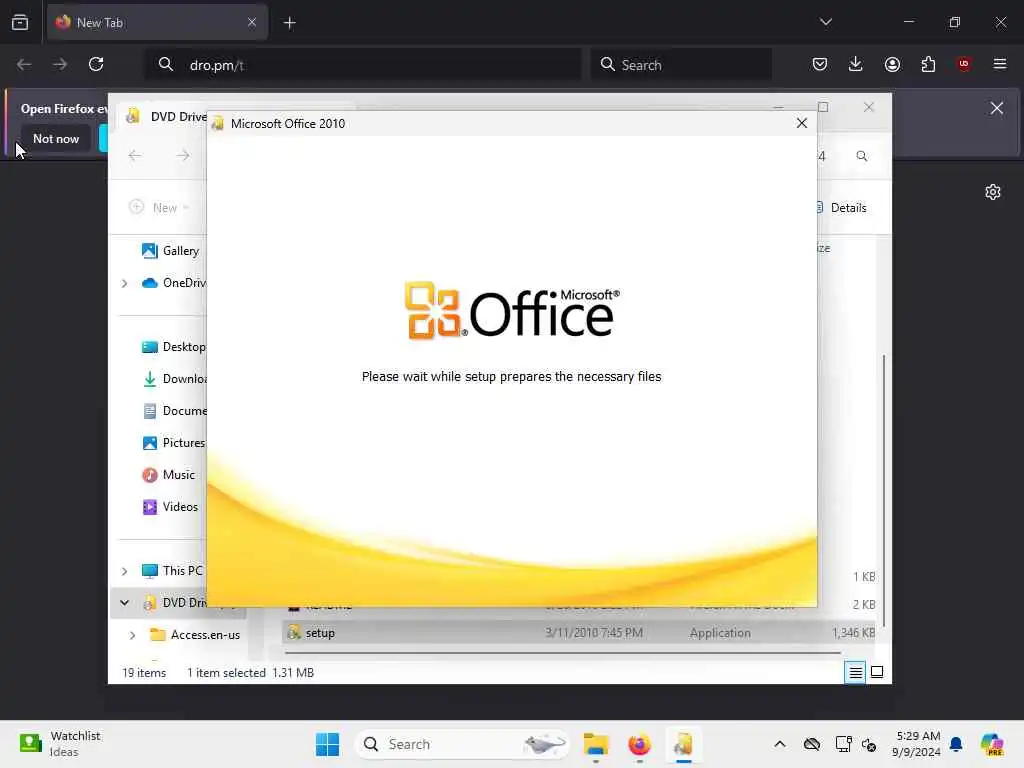Open the list all tabs chevron
This screenshot has height=768, width=1024.
tap(825, 22)
